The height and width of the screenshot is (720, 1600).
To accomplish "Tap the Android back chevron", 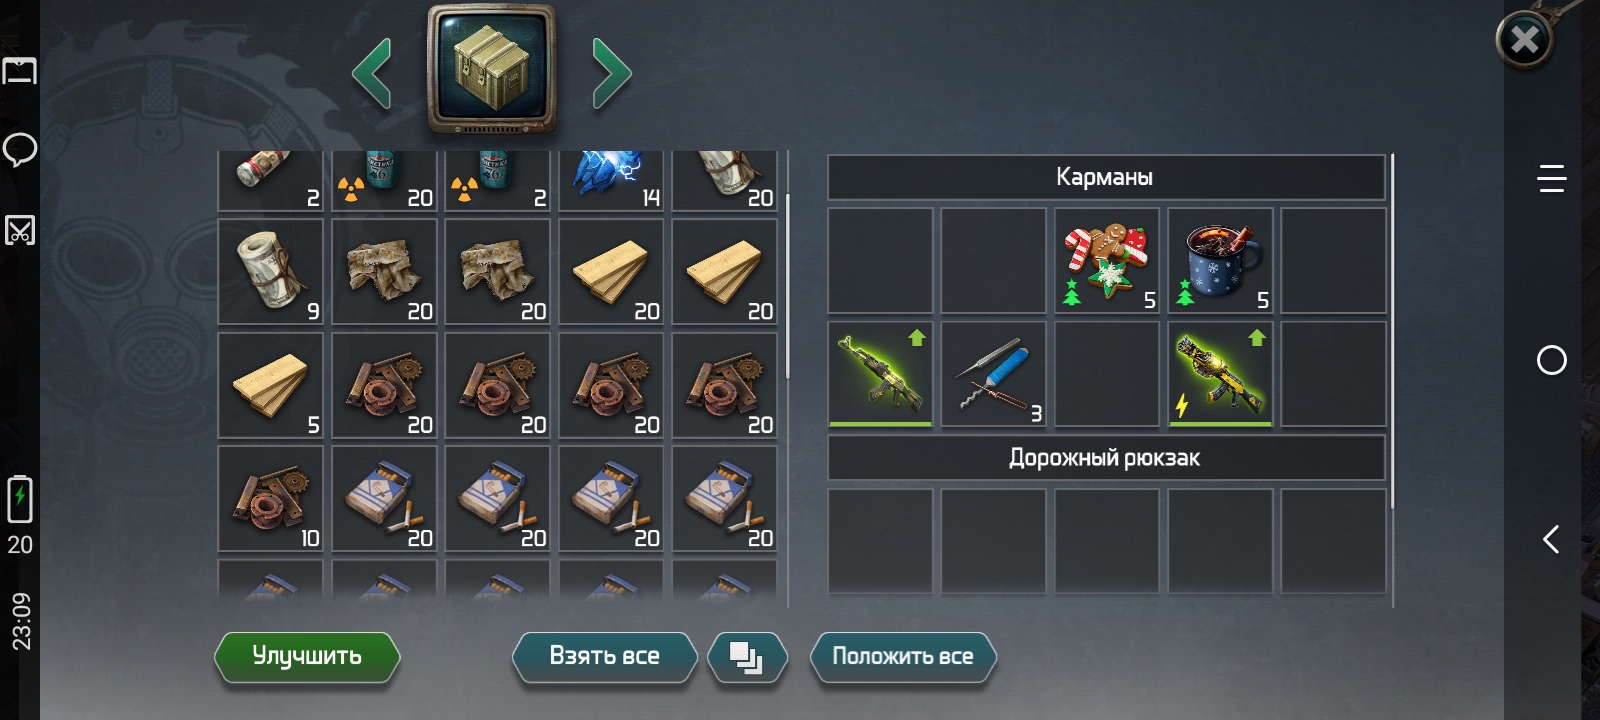I will tap(1551, 540).
